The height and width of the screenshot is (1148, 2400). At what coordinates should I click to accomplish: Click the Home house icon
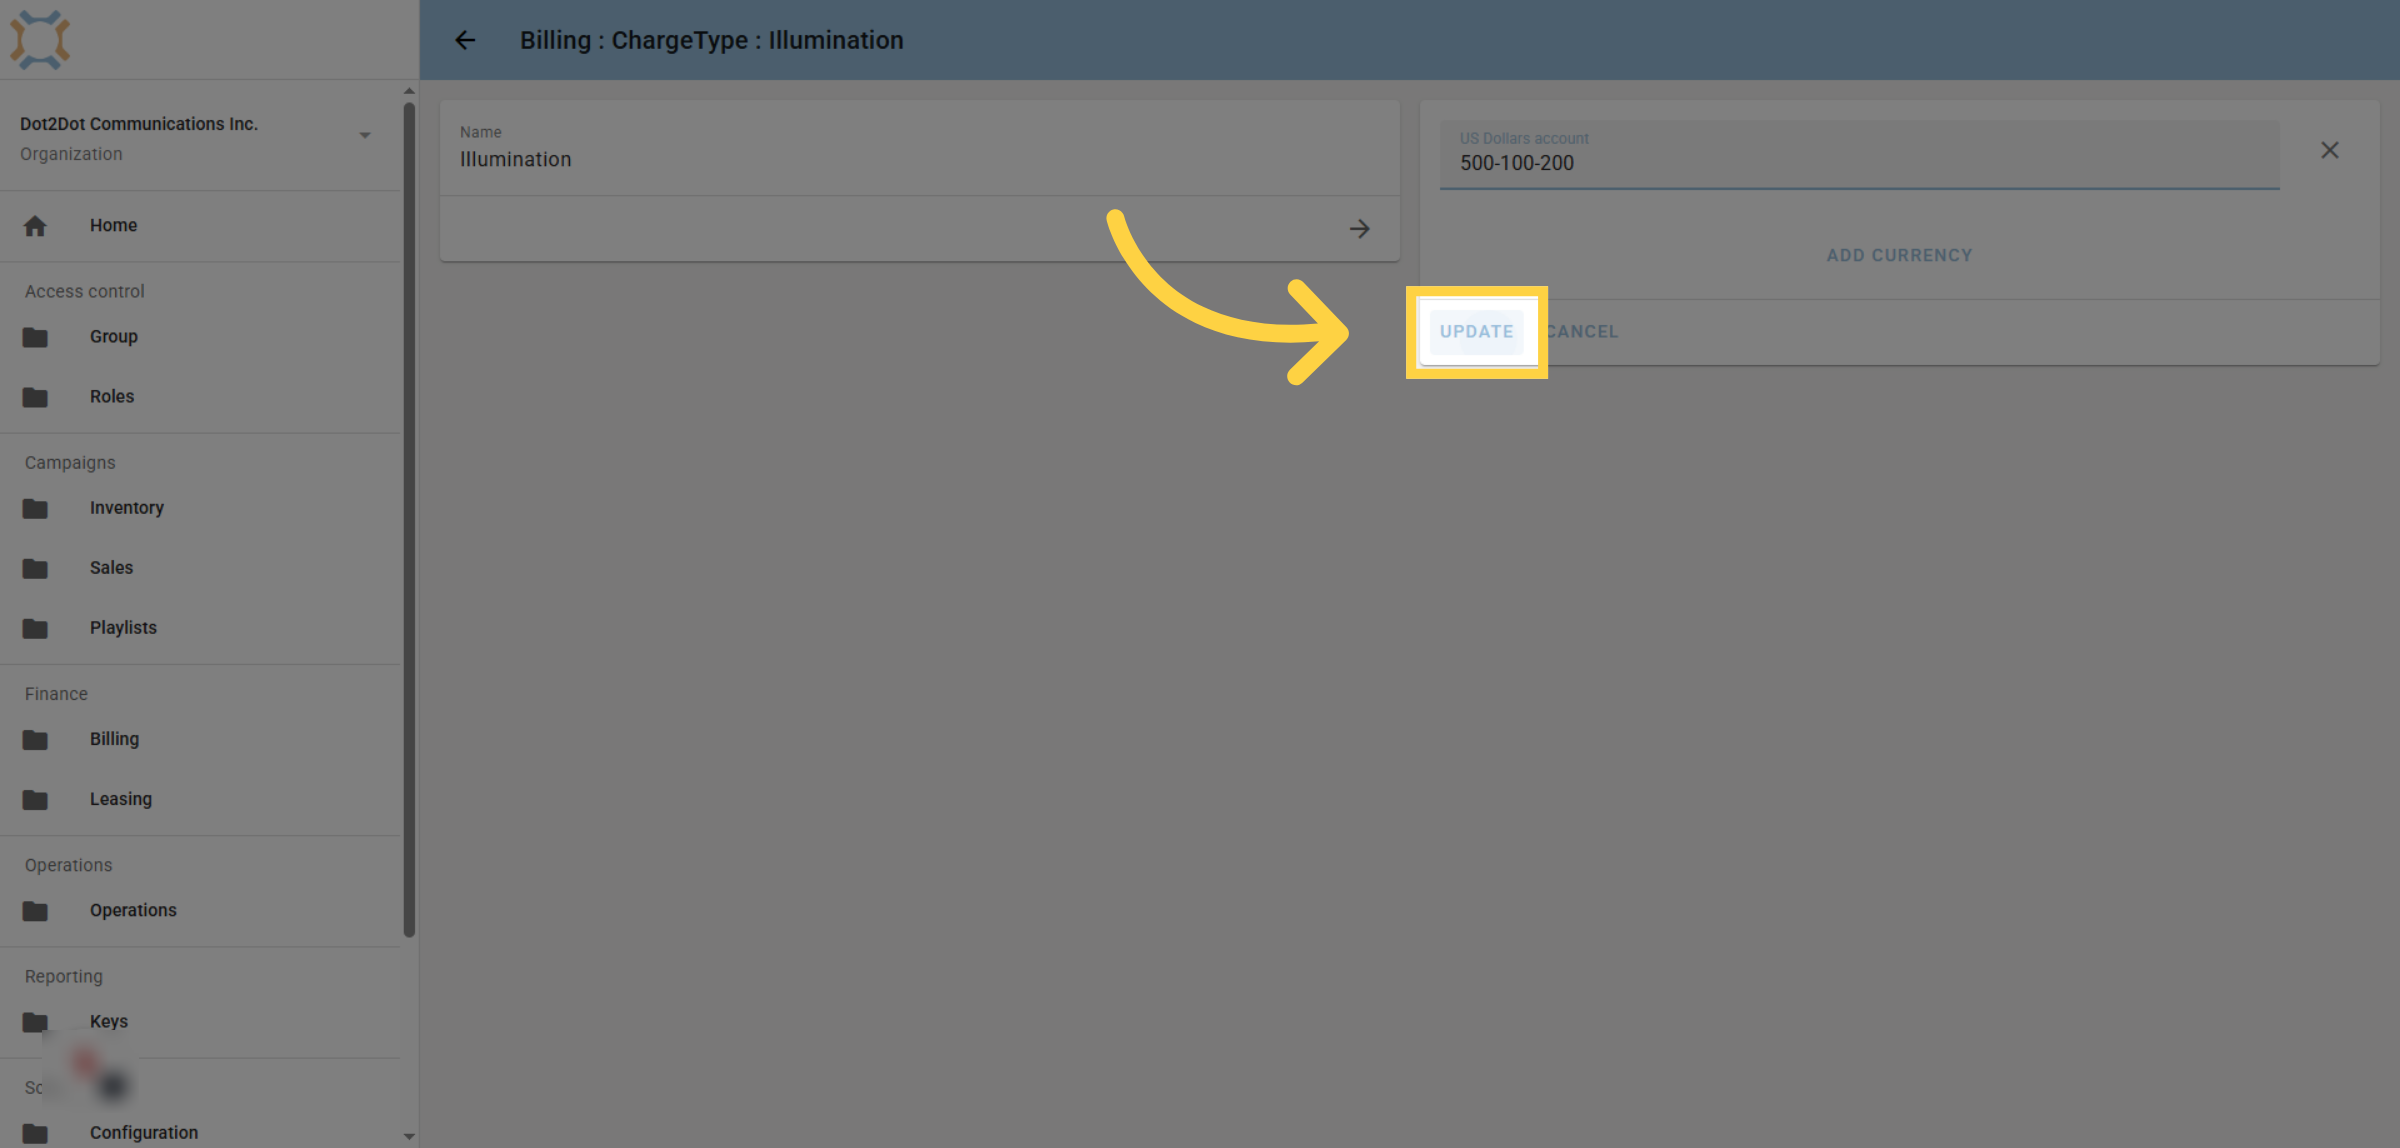(35, 226)
